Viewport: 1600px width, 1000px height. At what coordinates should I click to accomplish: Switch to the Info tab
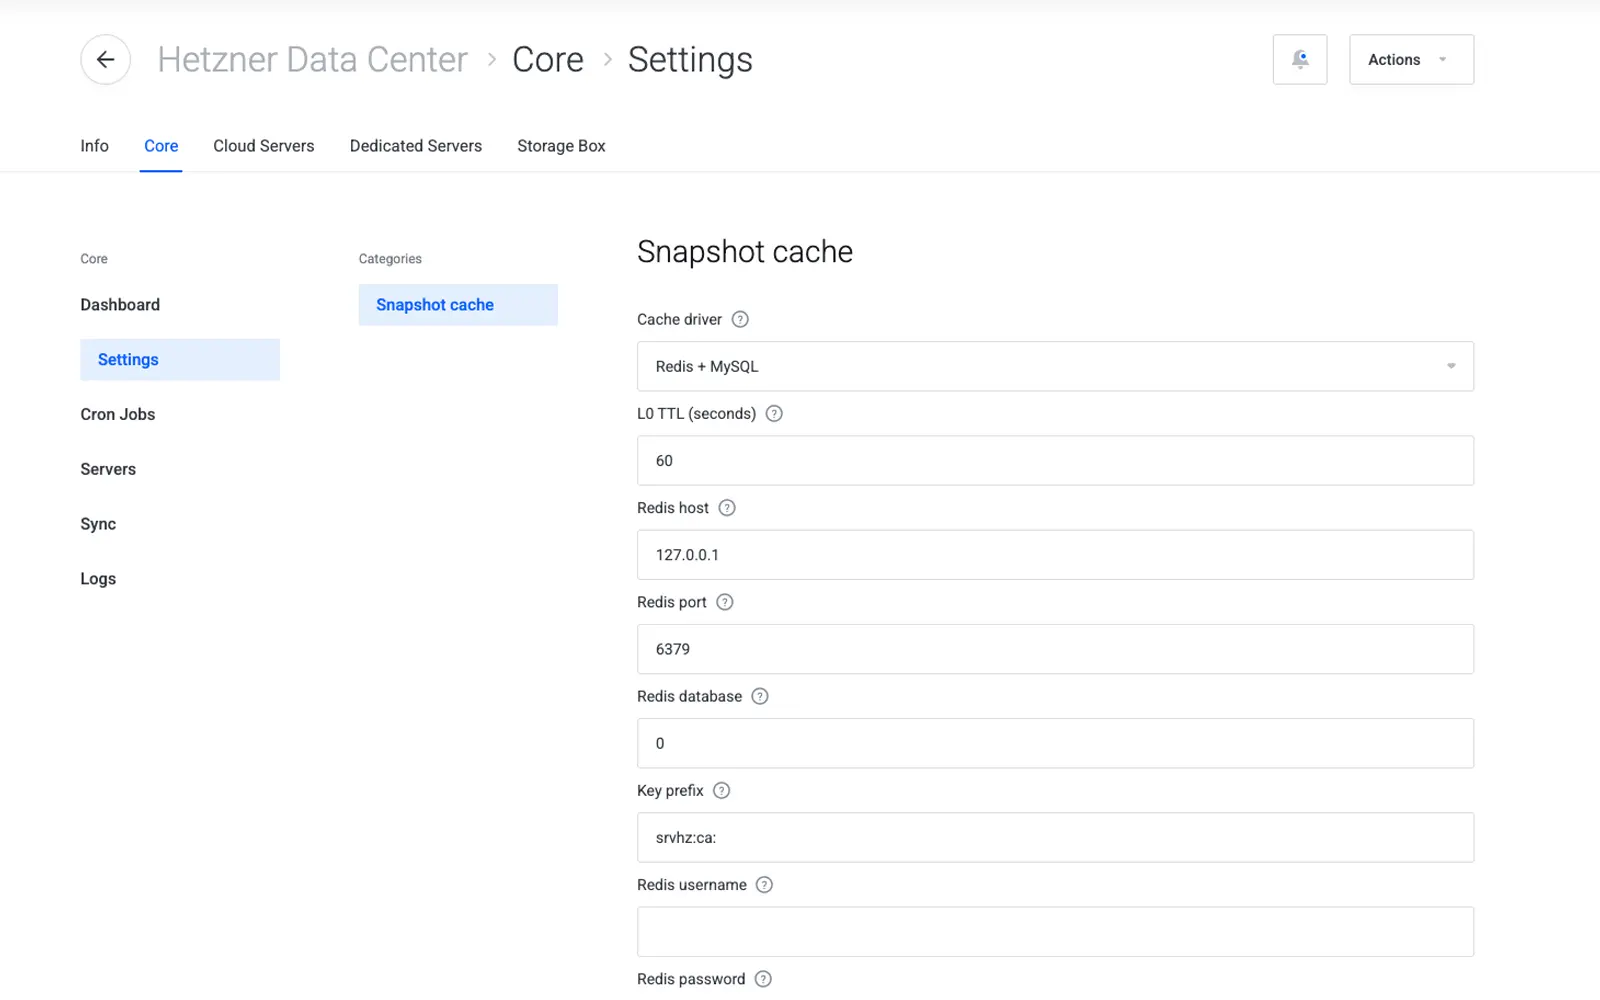95,146
